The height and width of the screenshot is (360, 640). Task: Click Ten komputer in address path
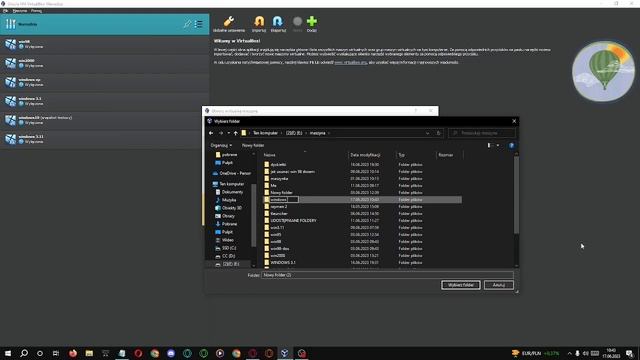click(265, 133)
